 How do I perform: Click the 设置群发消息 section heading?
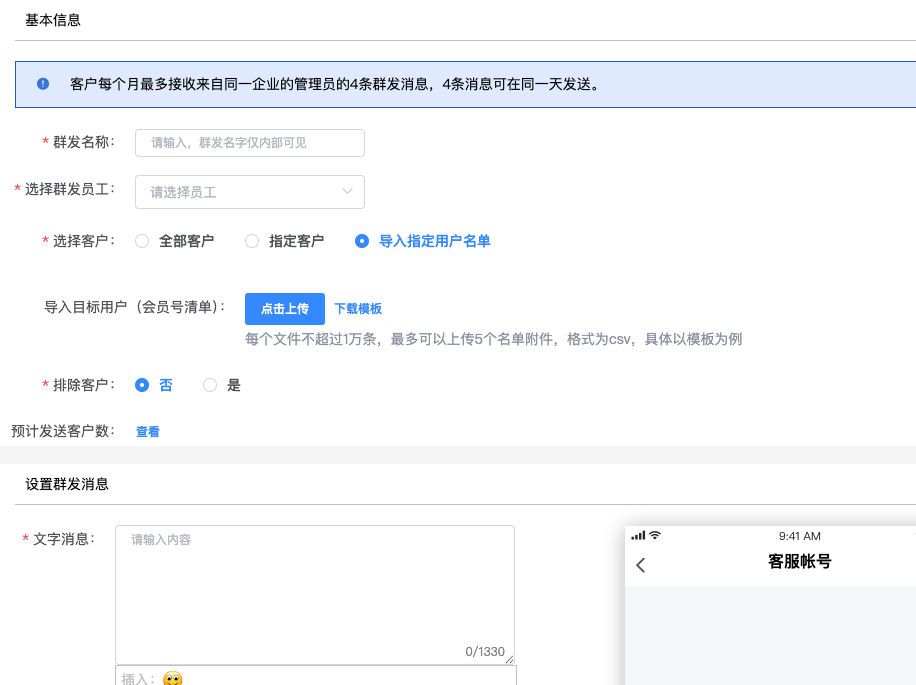(x=67, y=484)
